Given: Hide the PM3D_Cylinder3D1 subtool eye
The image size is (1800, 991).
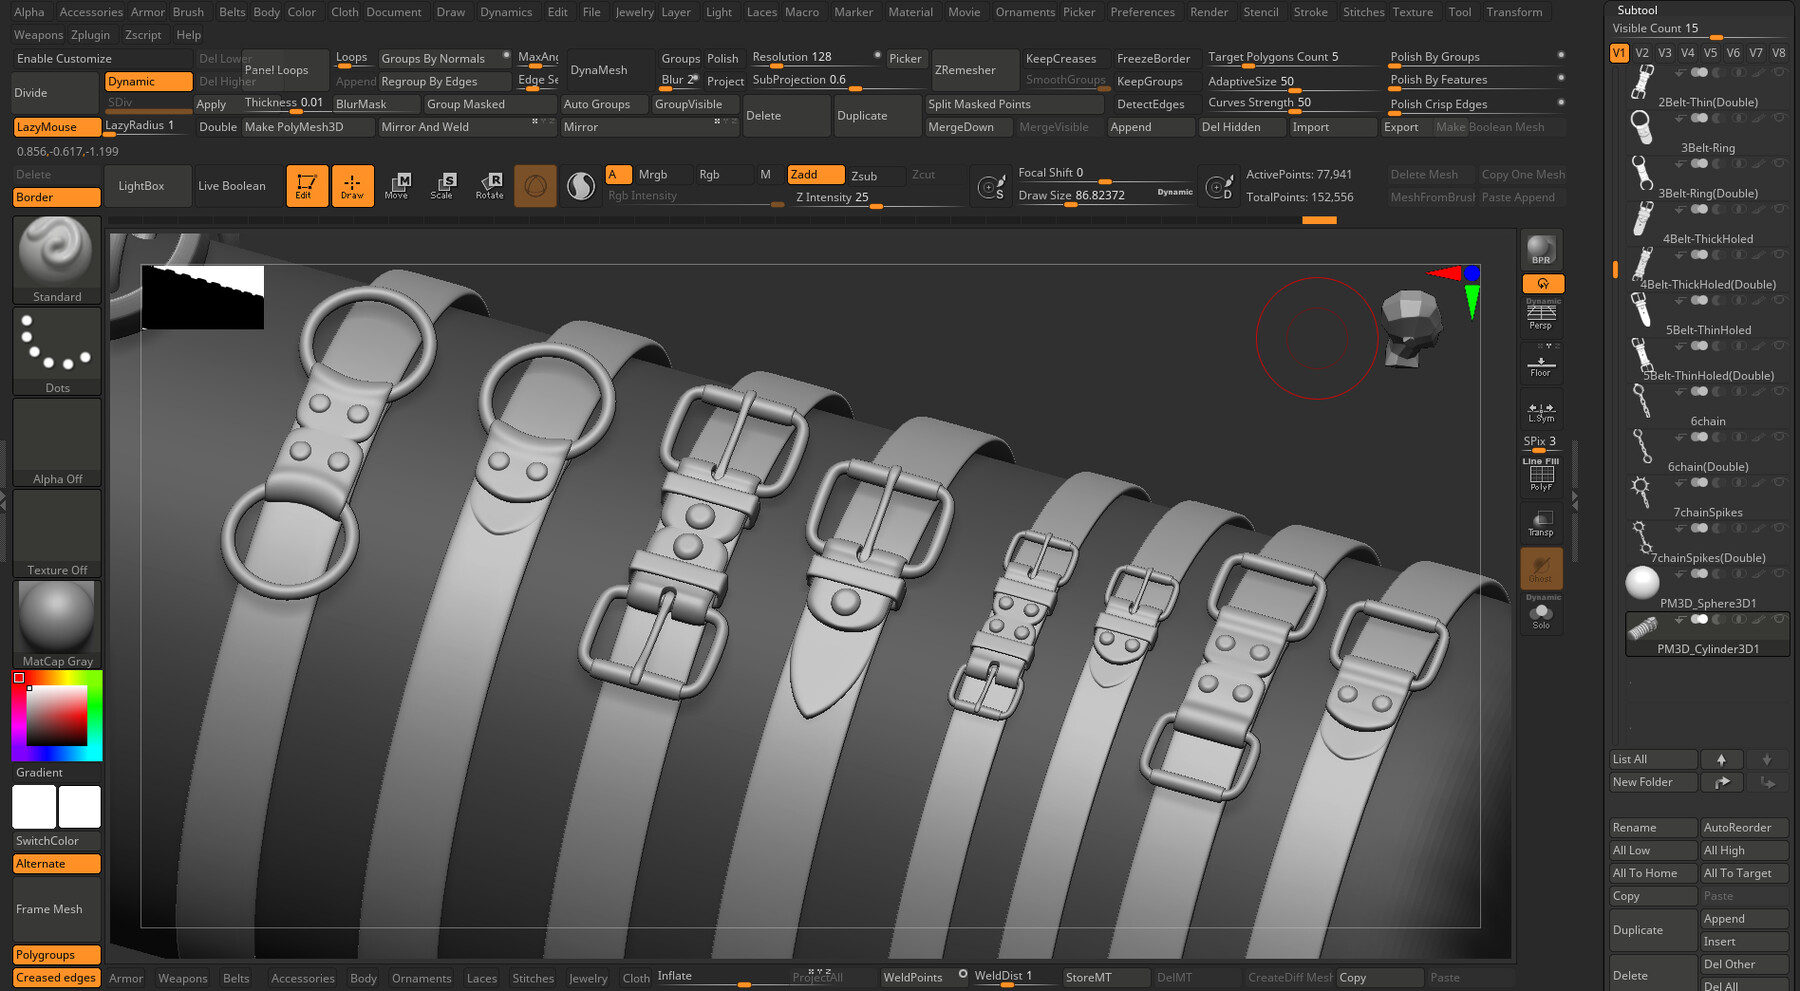Looking at the screenshot, I should click(x=1779, y=619).
